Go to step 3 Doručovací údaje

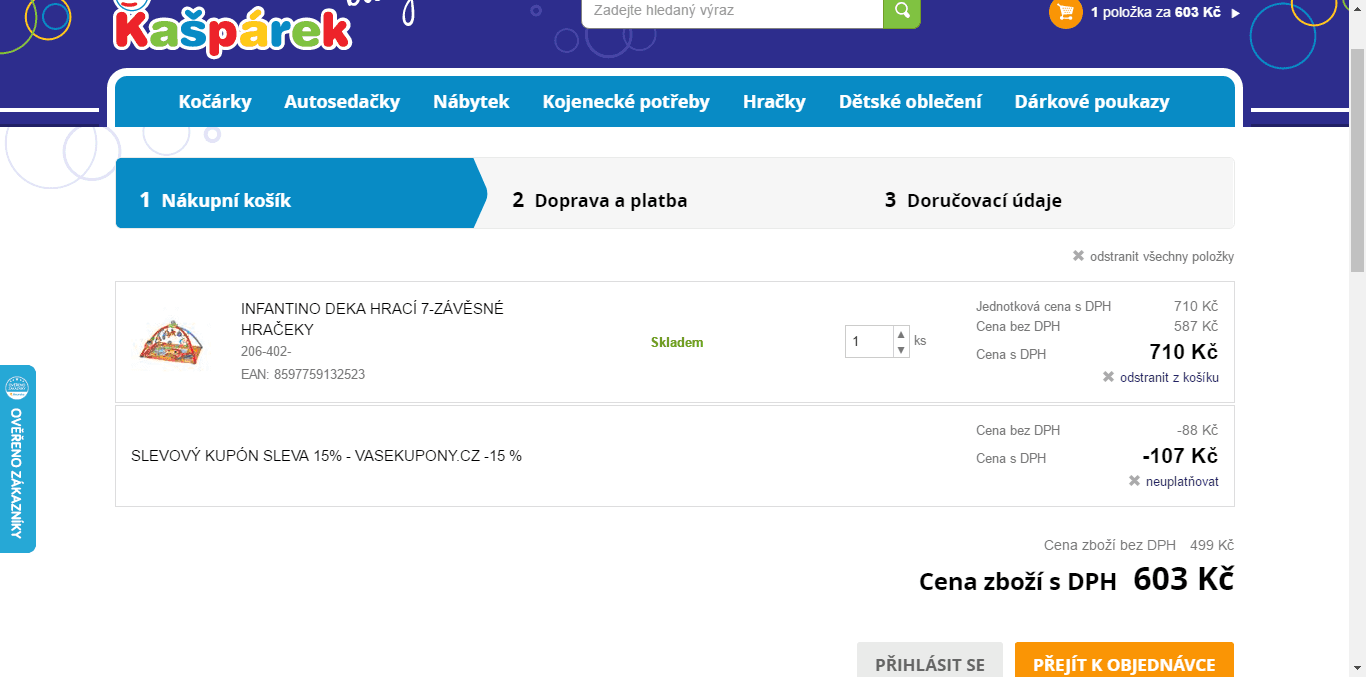pos(973,200)
